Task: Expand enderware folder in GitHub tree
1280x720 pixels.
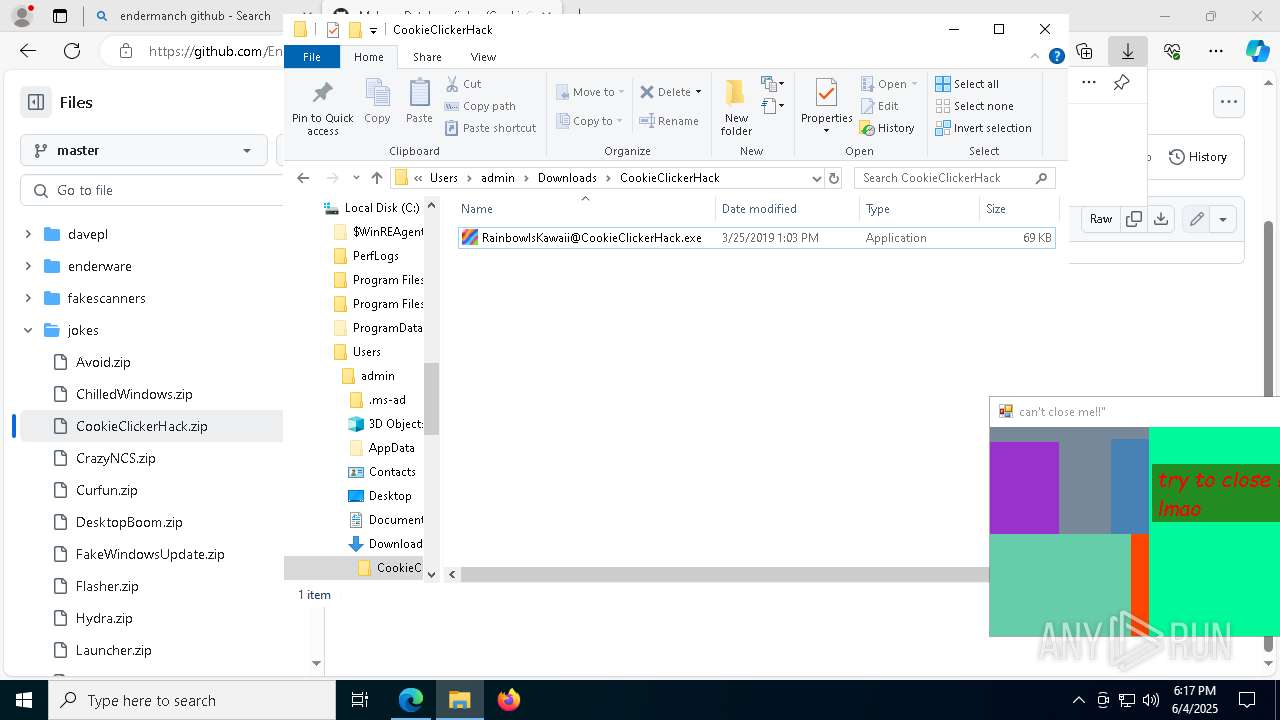Action: 28,266
